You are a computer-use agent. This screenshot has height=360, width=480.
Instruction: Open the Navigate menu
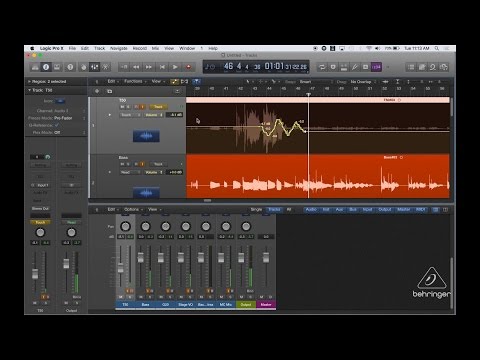click(x=119, y=48)
